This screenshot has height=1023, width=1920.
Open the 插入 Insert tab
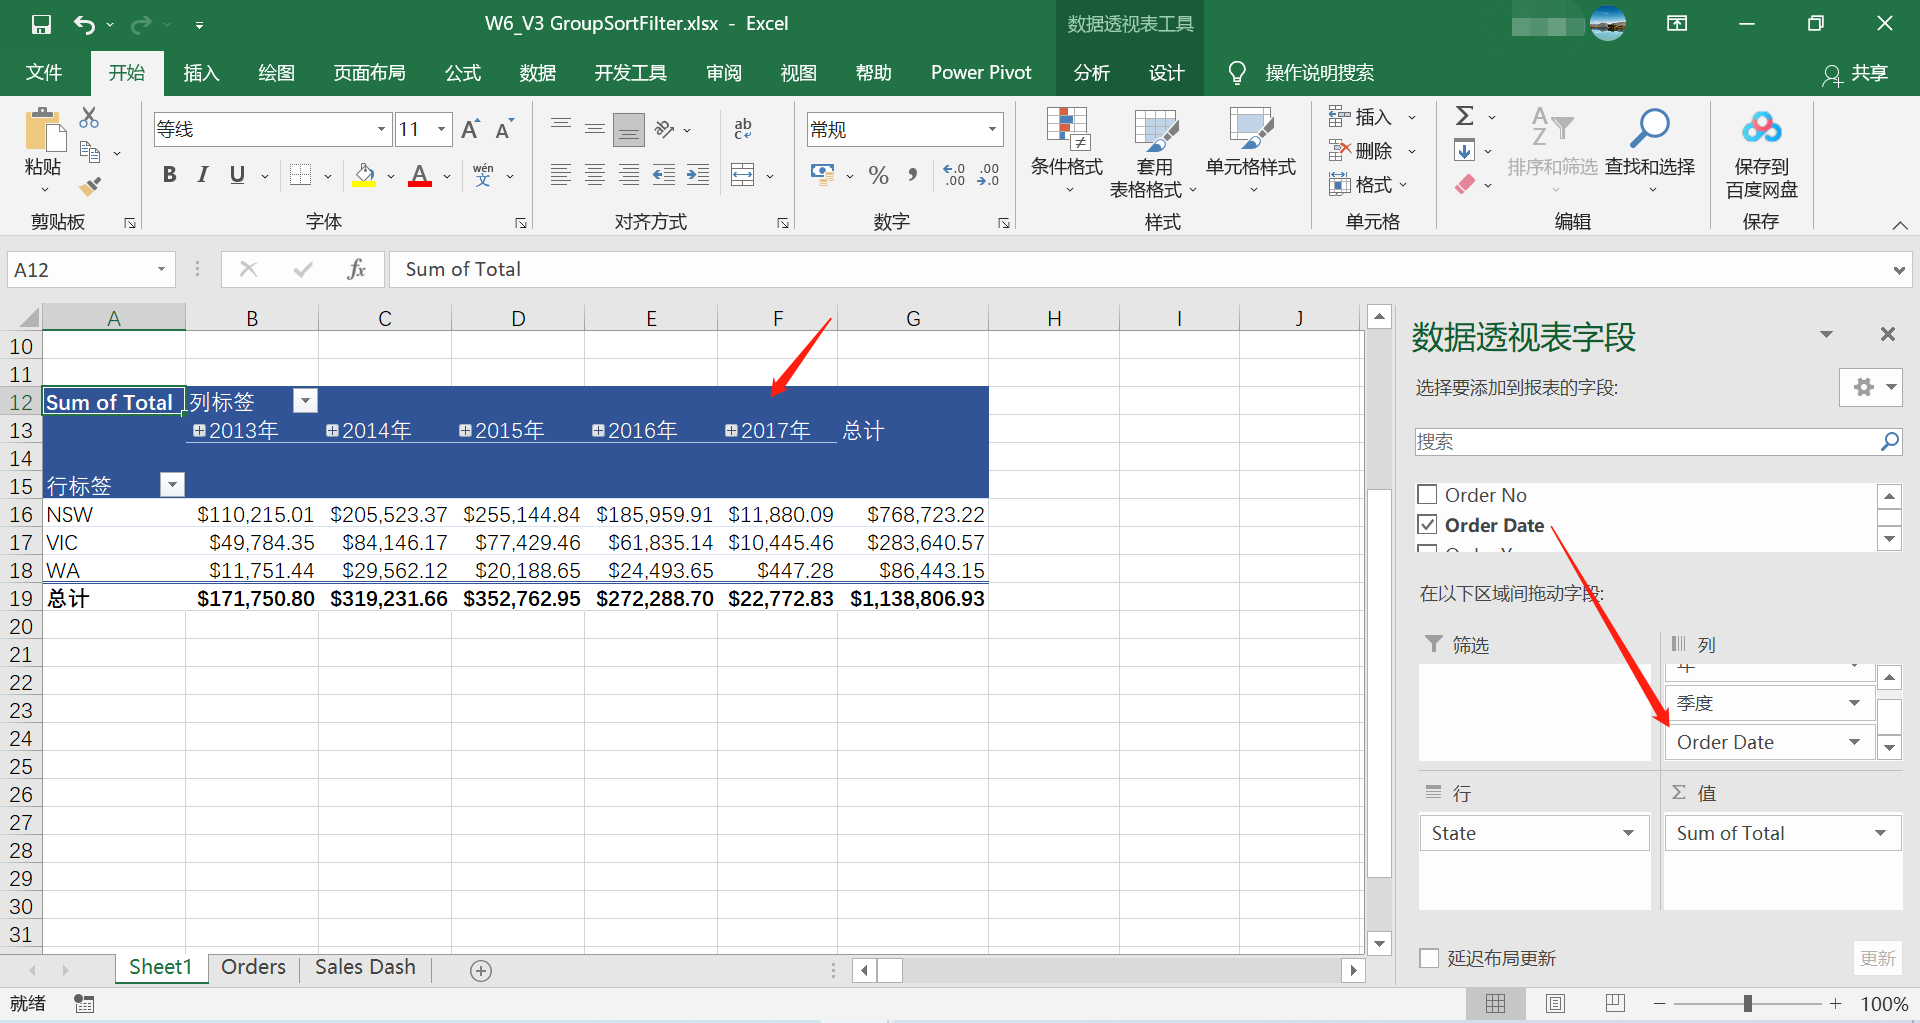coord(201,73)
